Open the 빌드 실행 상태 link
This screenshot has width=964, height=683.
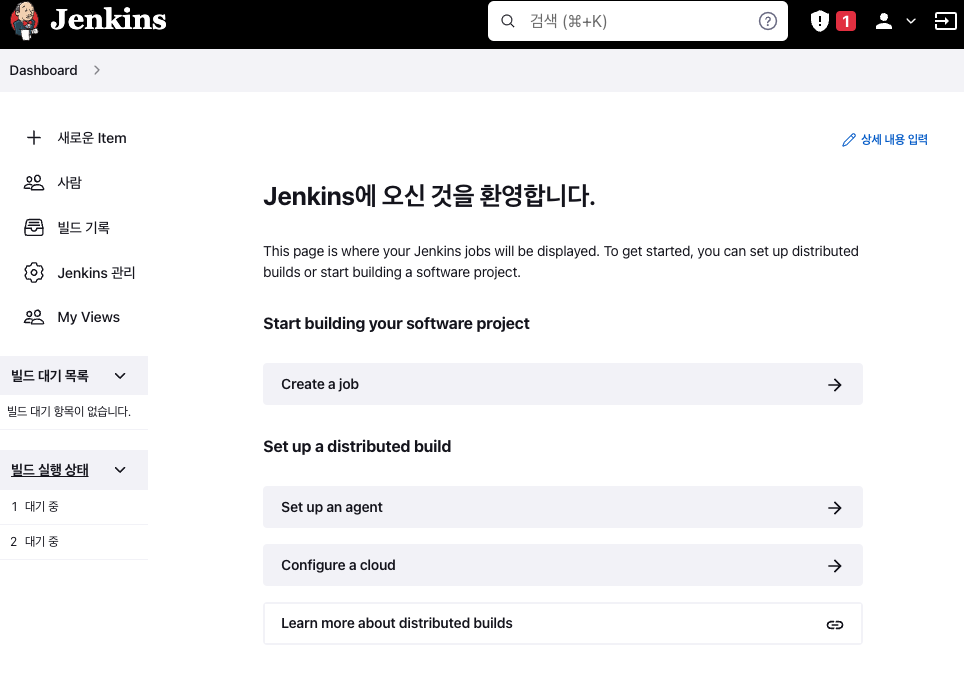50,470
